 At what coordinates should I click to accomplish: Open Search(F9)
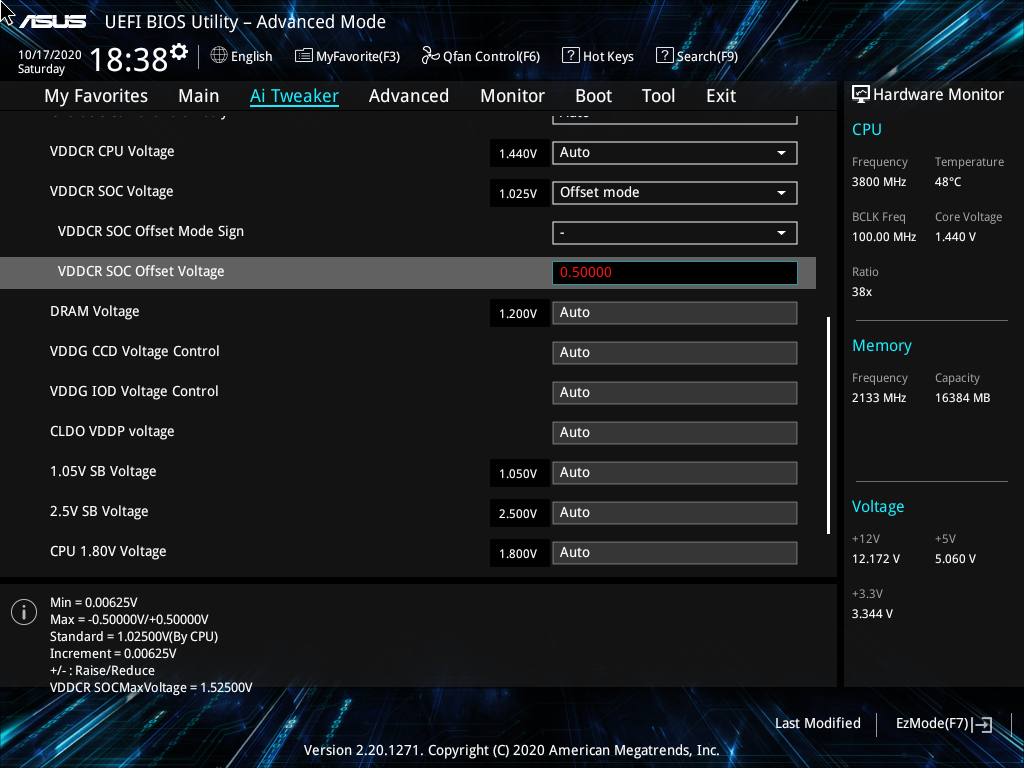pyautogui.click(x=697, y=56)
